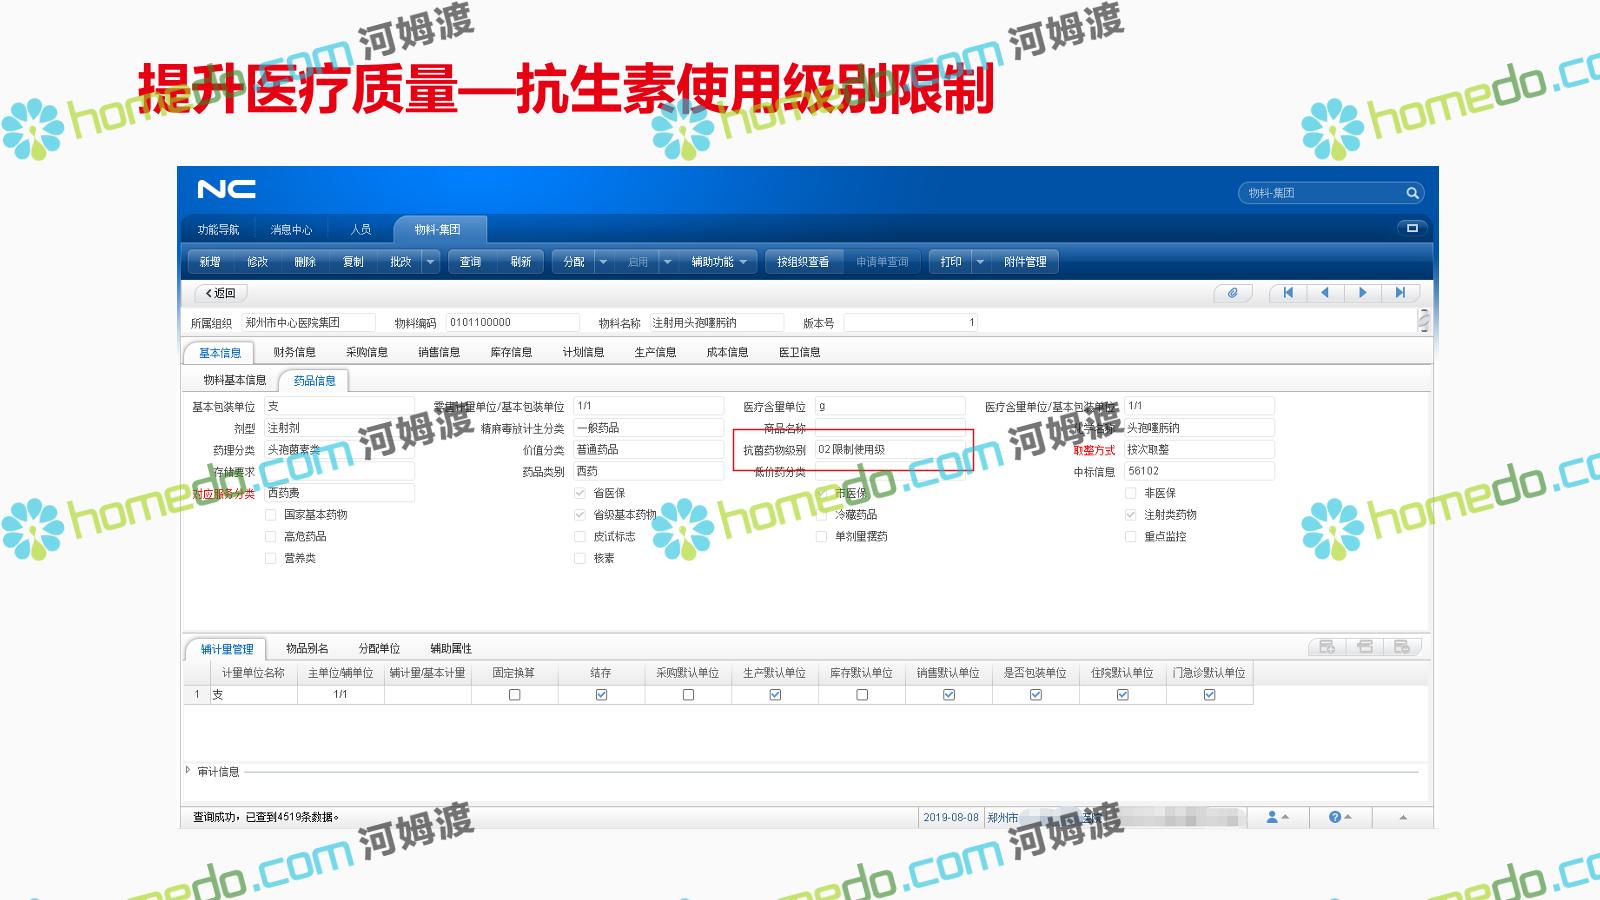Expand the 审计信息 section
Image resolution: width=1600 pixels, height=900 pixels.
click(188, 771)
